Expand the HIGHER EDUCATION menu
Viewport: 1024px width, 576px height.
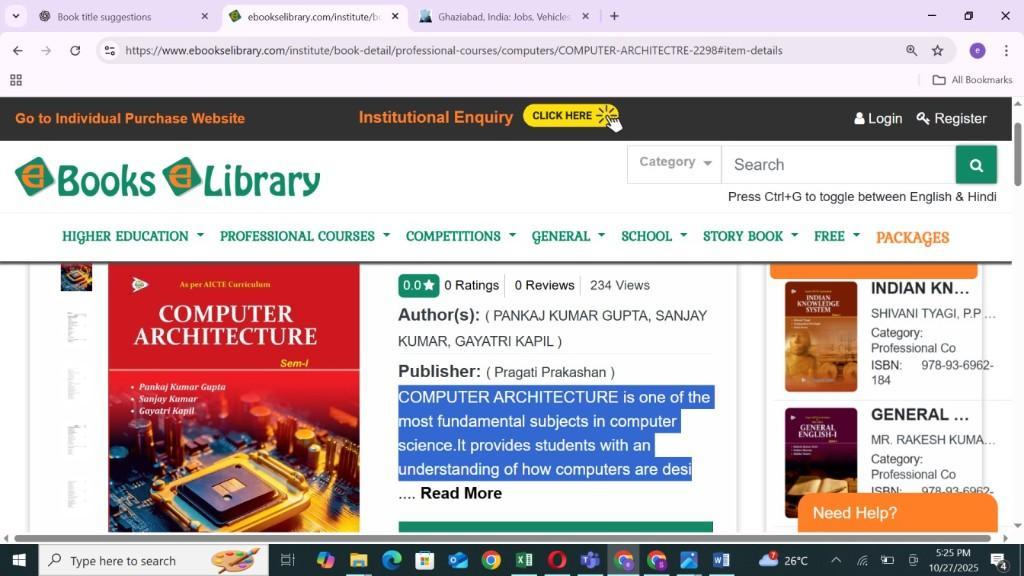(133, 236)
